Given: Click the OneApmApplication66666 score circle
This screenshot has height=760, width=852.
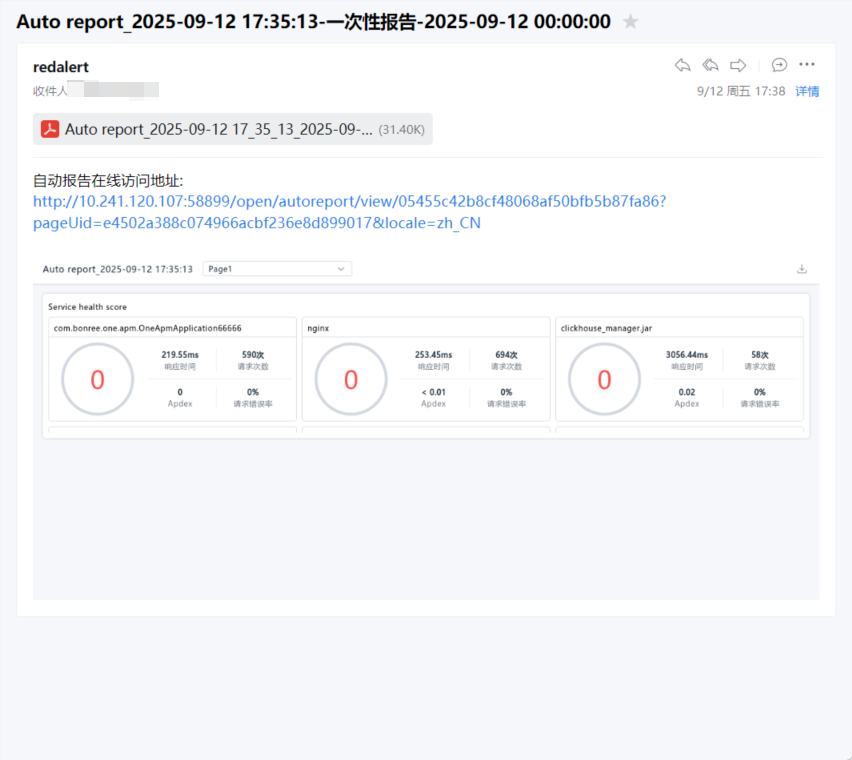Looking at the screenshot, I should point(98,380).
